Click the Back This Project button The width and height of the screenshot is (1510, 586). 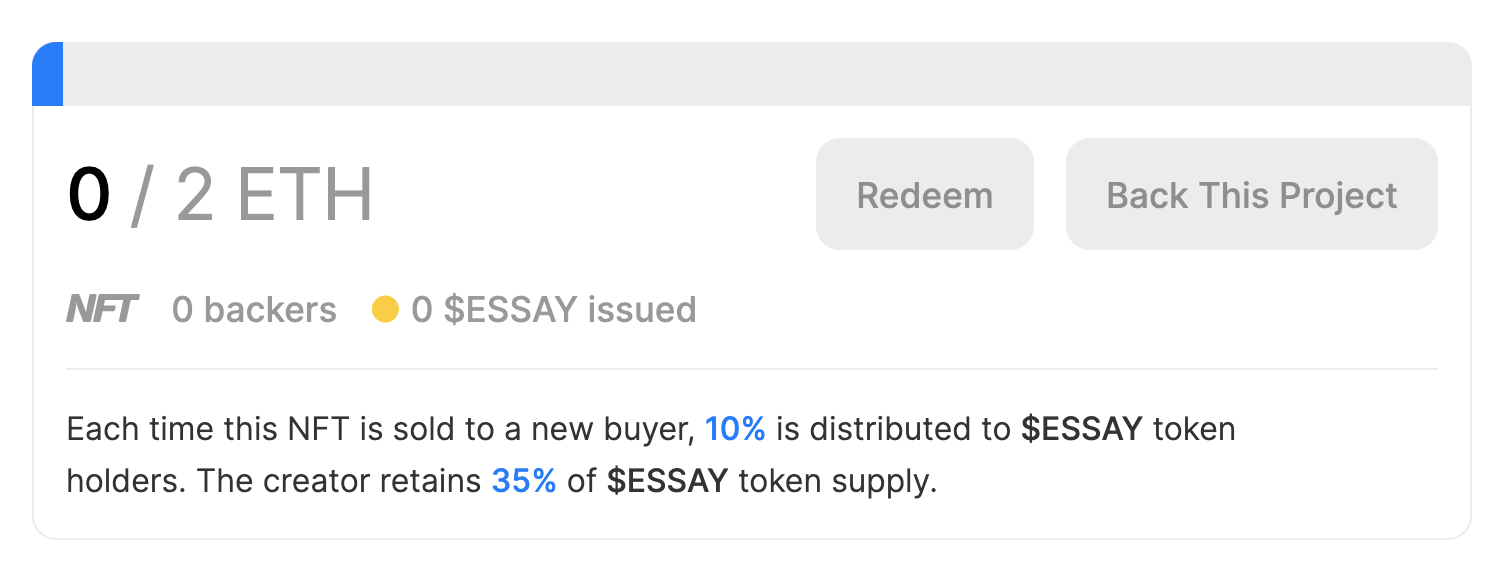(x=1252, y=194)
